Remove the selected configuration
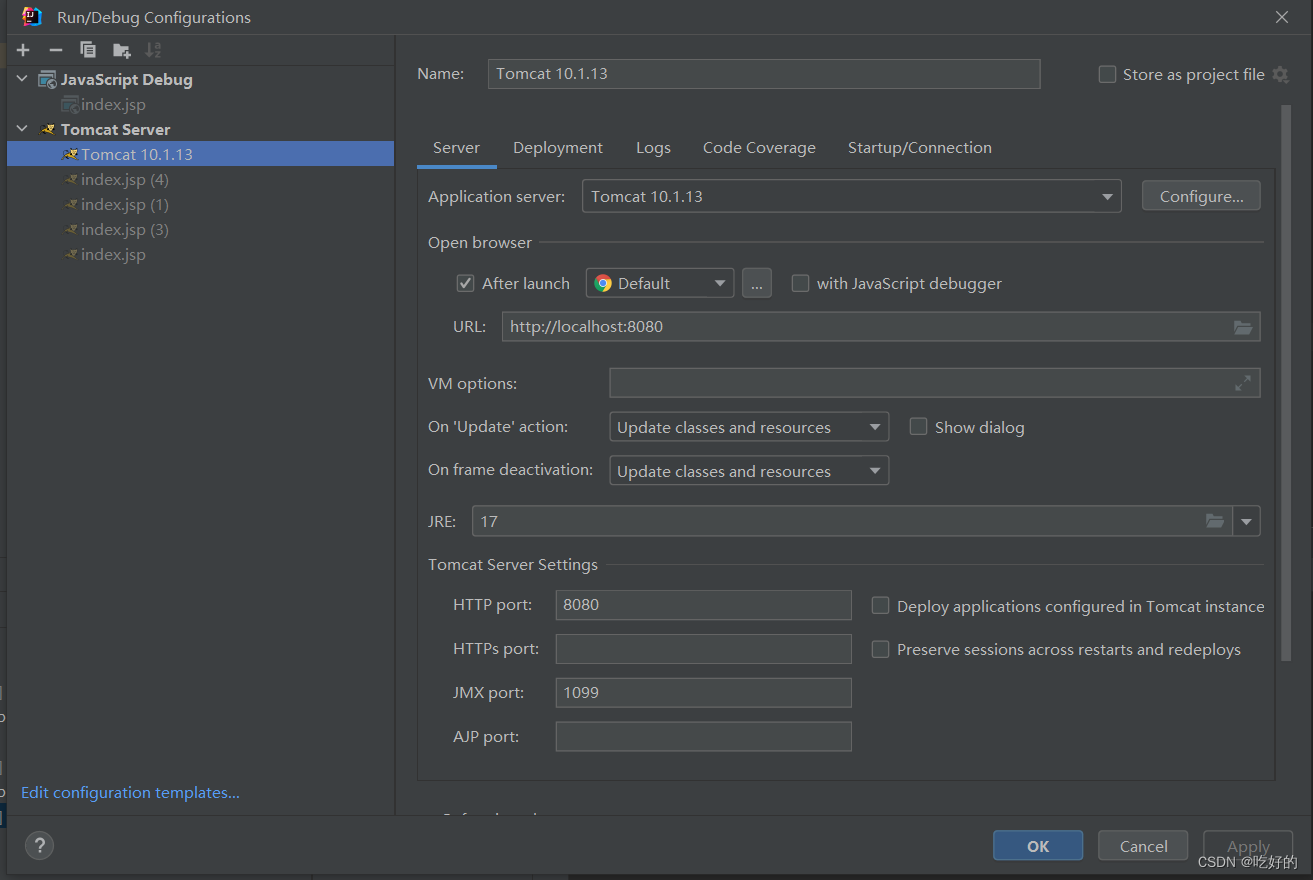Screen dimensions: 1313x880 tap(56, 50)
